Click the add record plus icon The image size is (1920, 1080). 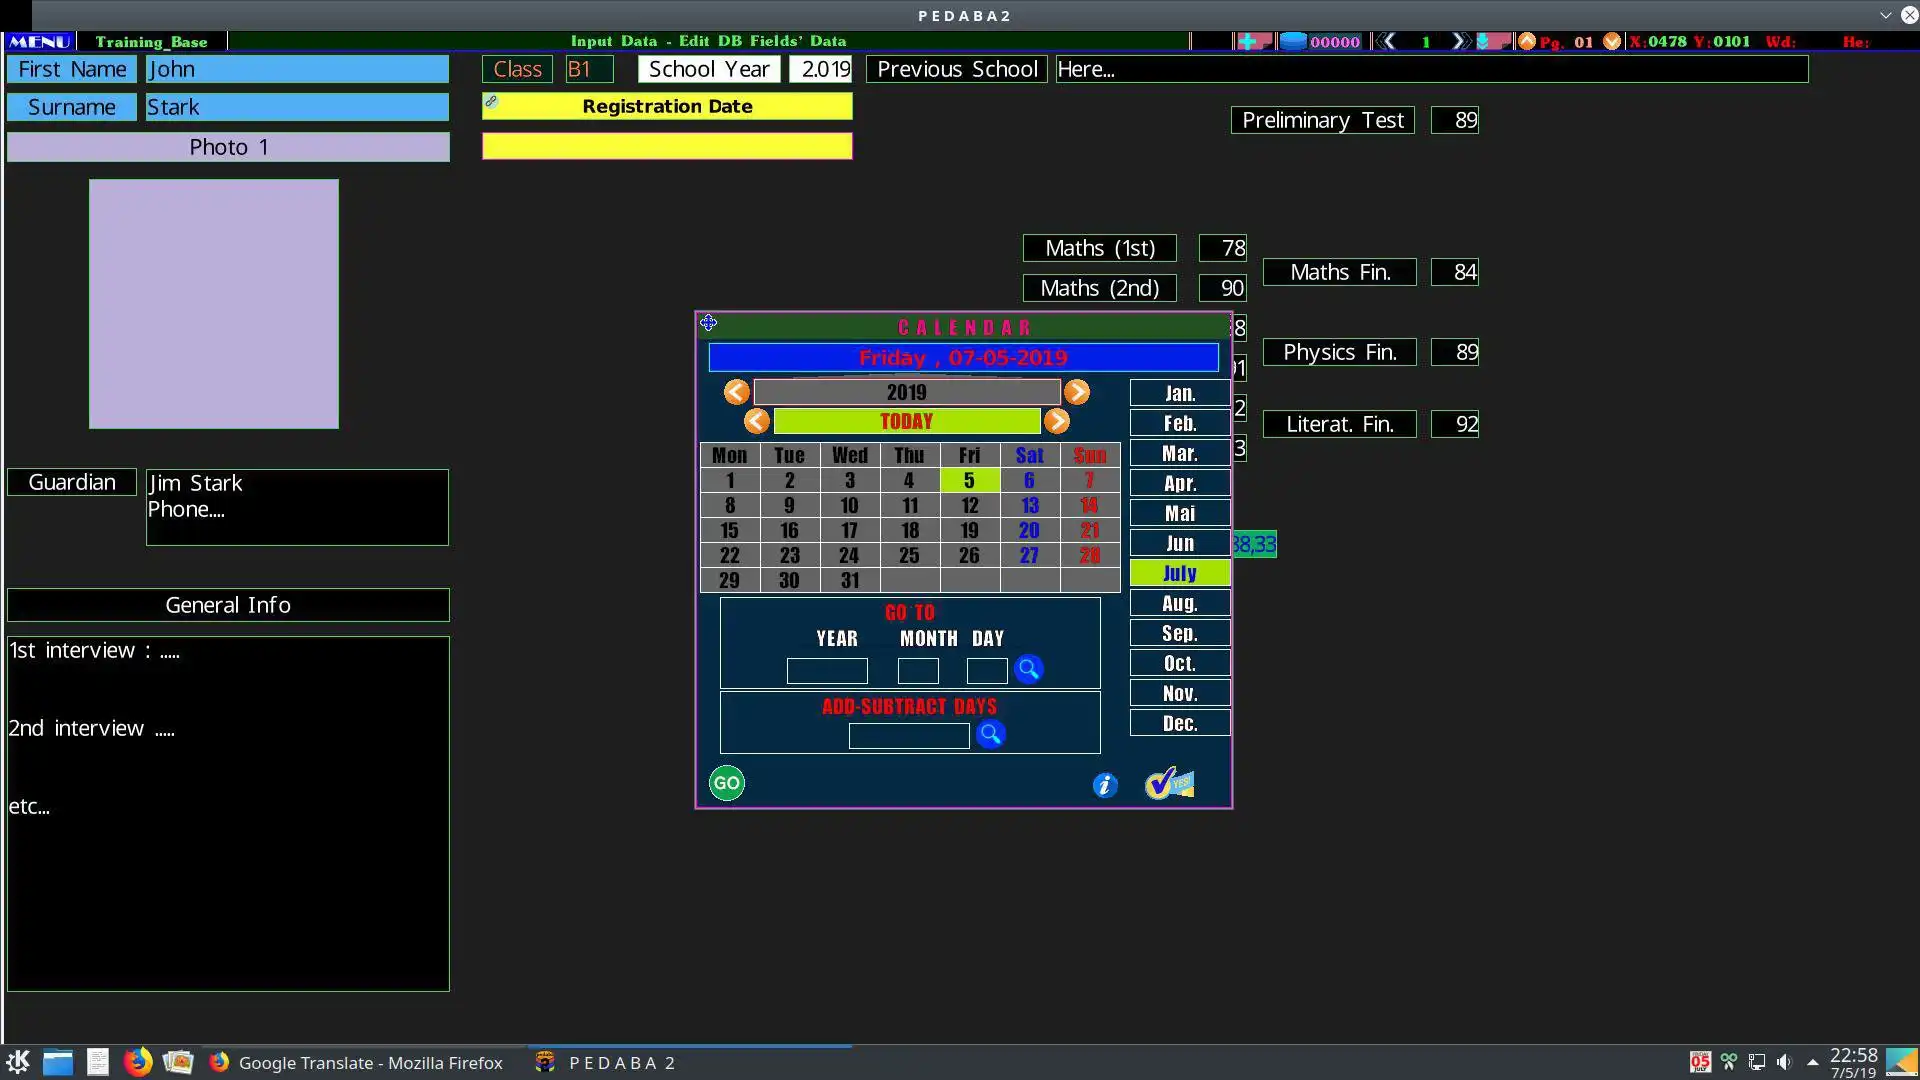click(1248, 41)
